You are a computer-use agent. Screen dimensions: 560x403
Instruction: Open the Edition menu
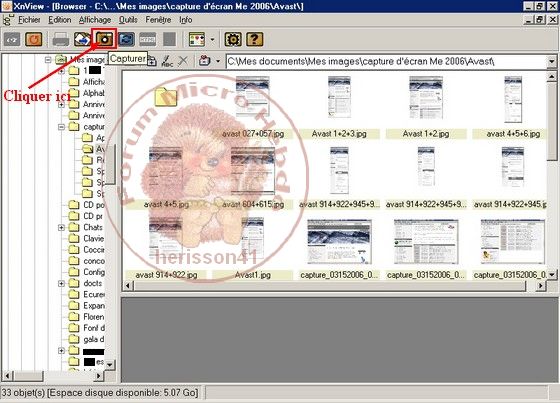click(x=60, y=20)
